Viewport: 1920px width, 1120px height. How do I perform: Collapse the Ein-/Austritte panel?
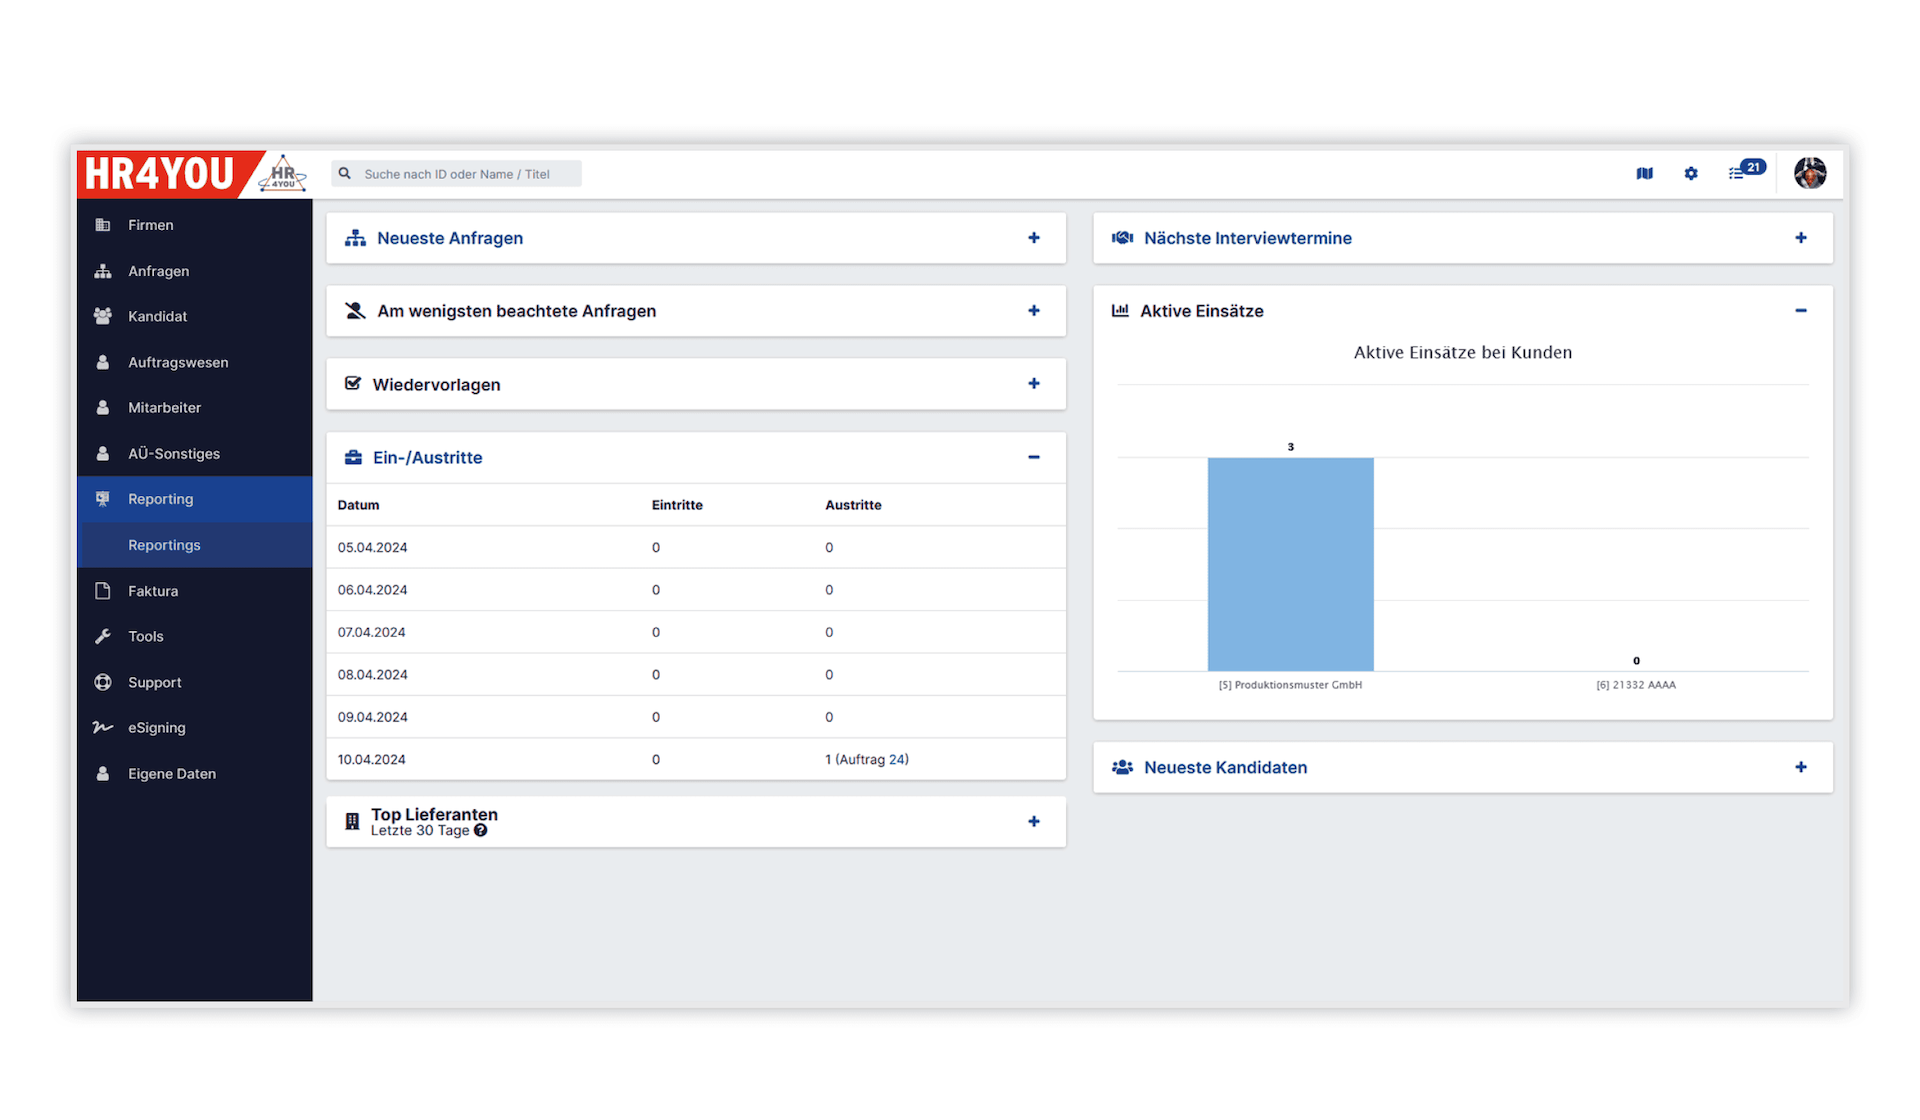point(1033,458)
